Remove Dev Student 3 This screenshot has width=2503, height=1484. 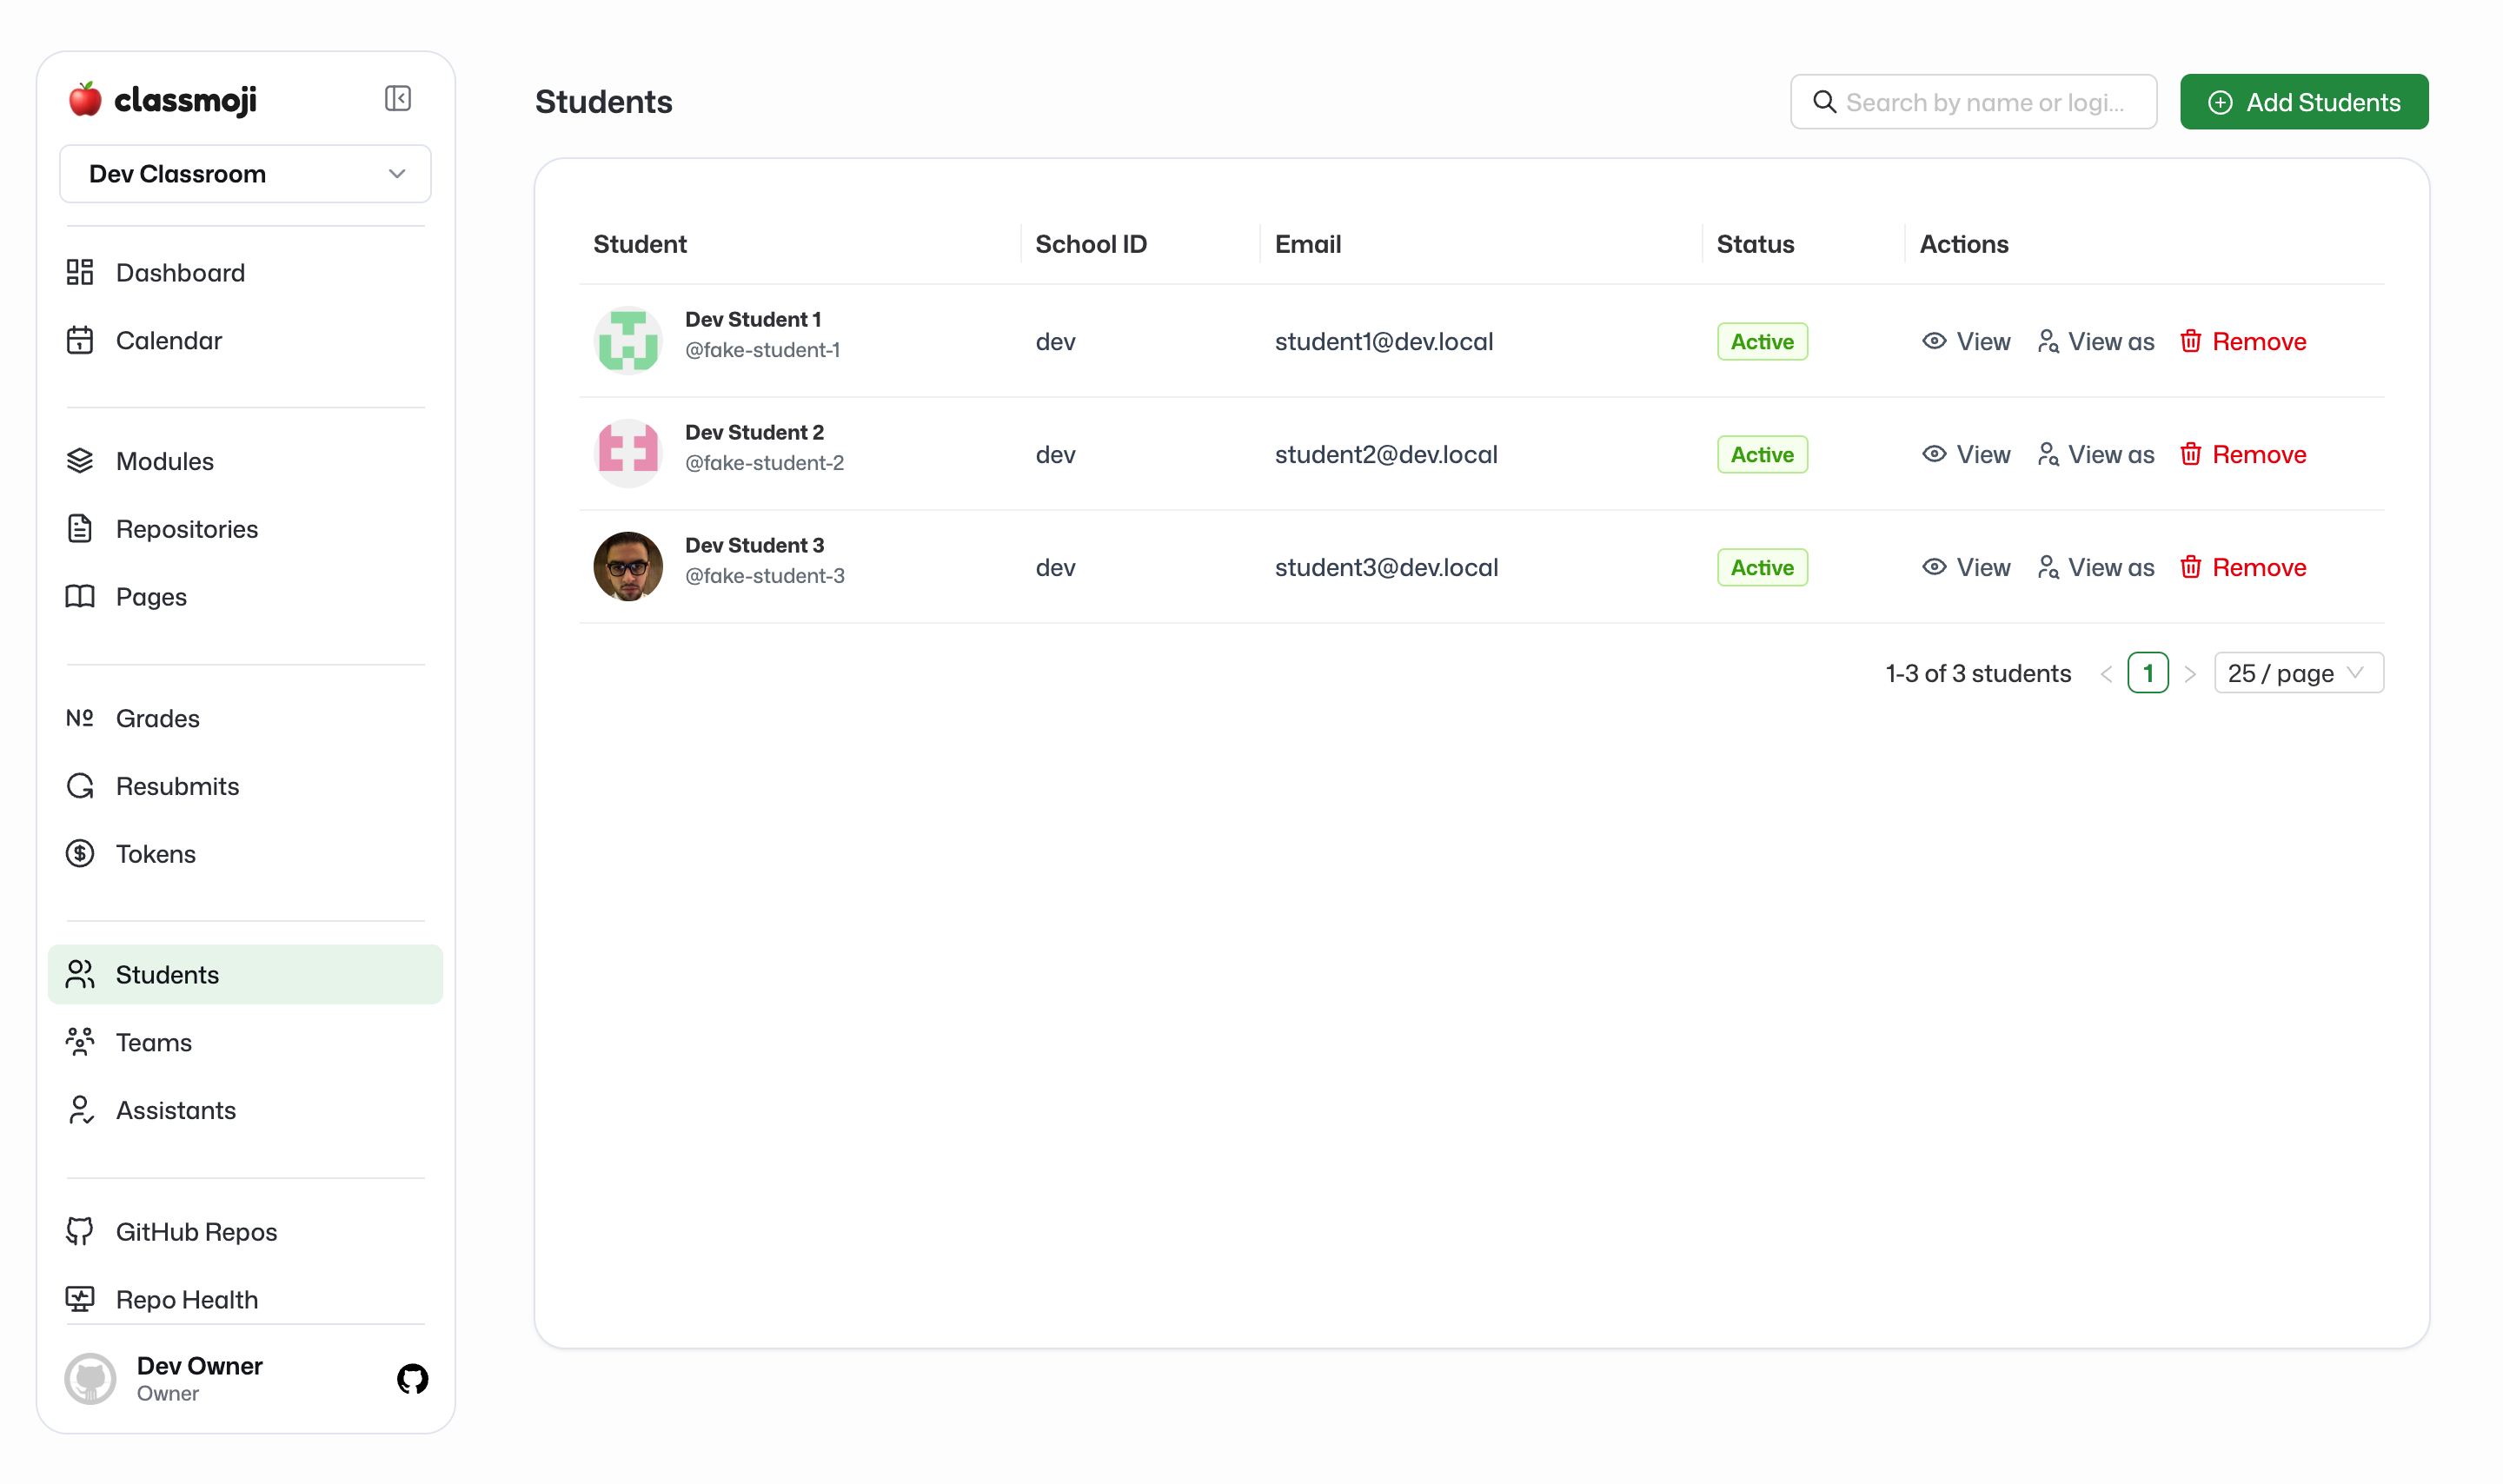point(2243,568)
